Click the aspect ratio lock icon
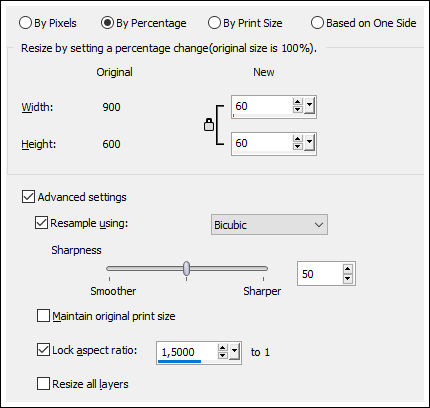Screen dimensions: 430x408 coord(209,125)
